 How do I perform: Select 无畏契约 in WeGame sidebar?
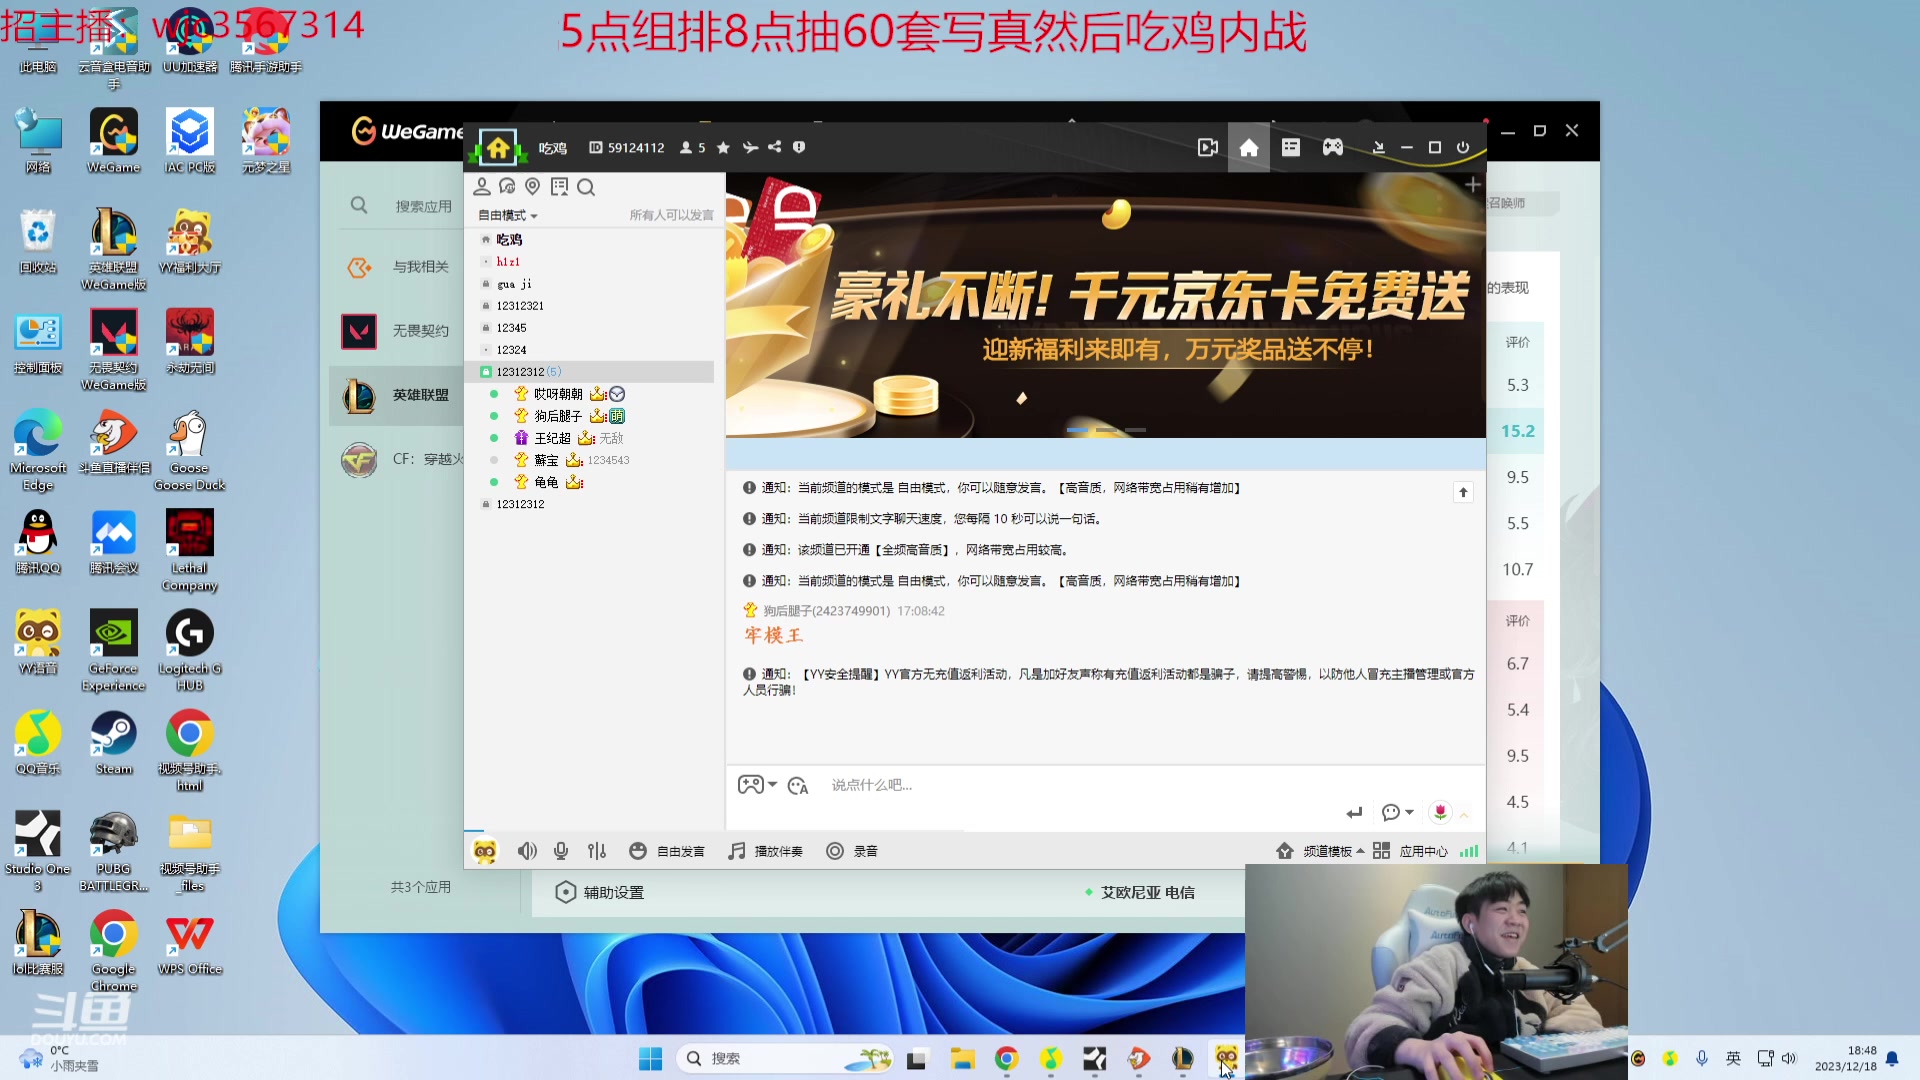pyautogui.click(x=420, y=331)
